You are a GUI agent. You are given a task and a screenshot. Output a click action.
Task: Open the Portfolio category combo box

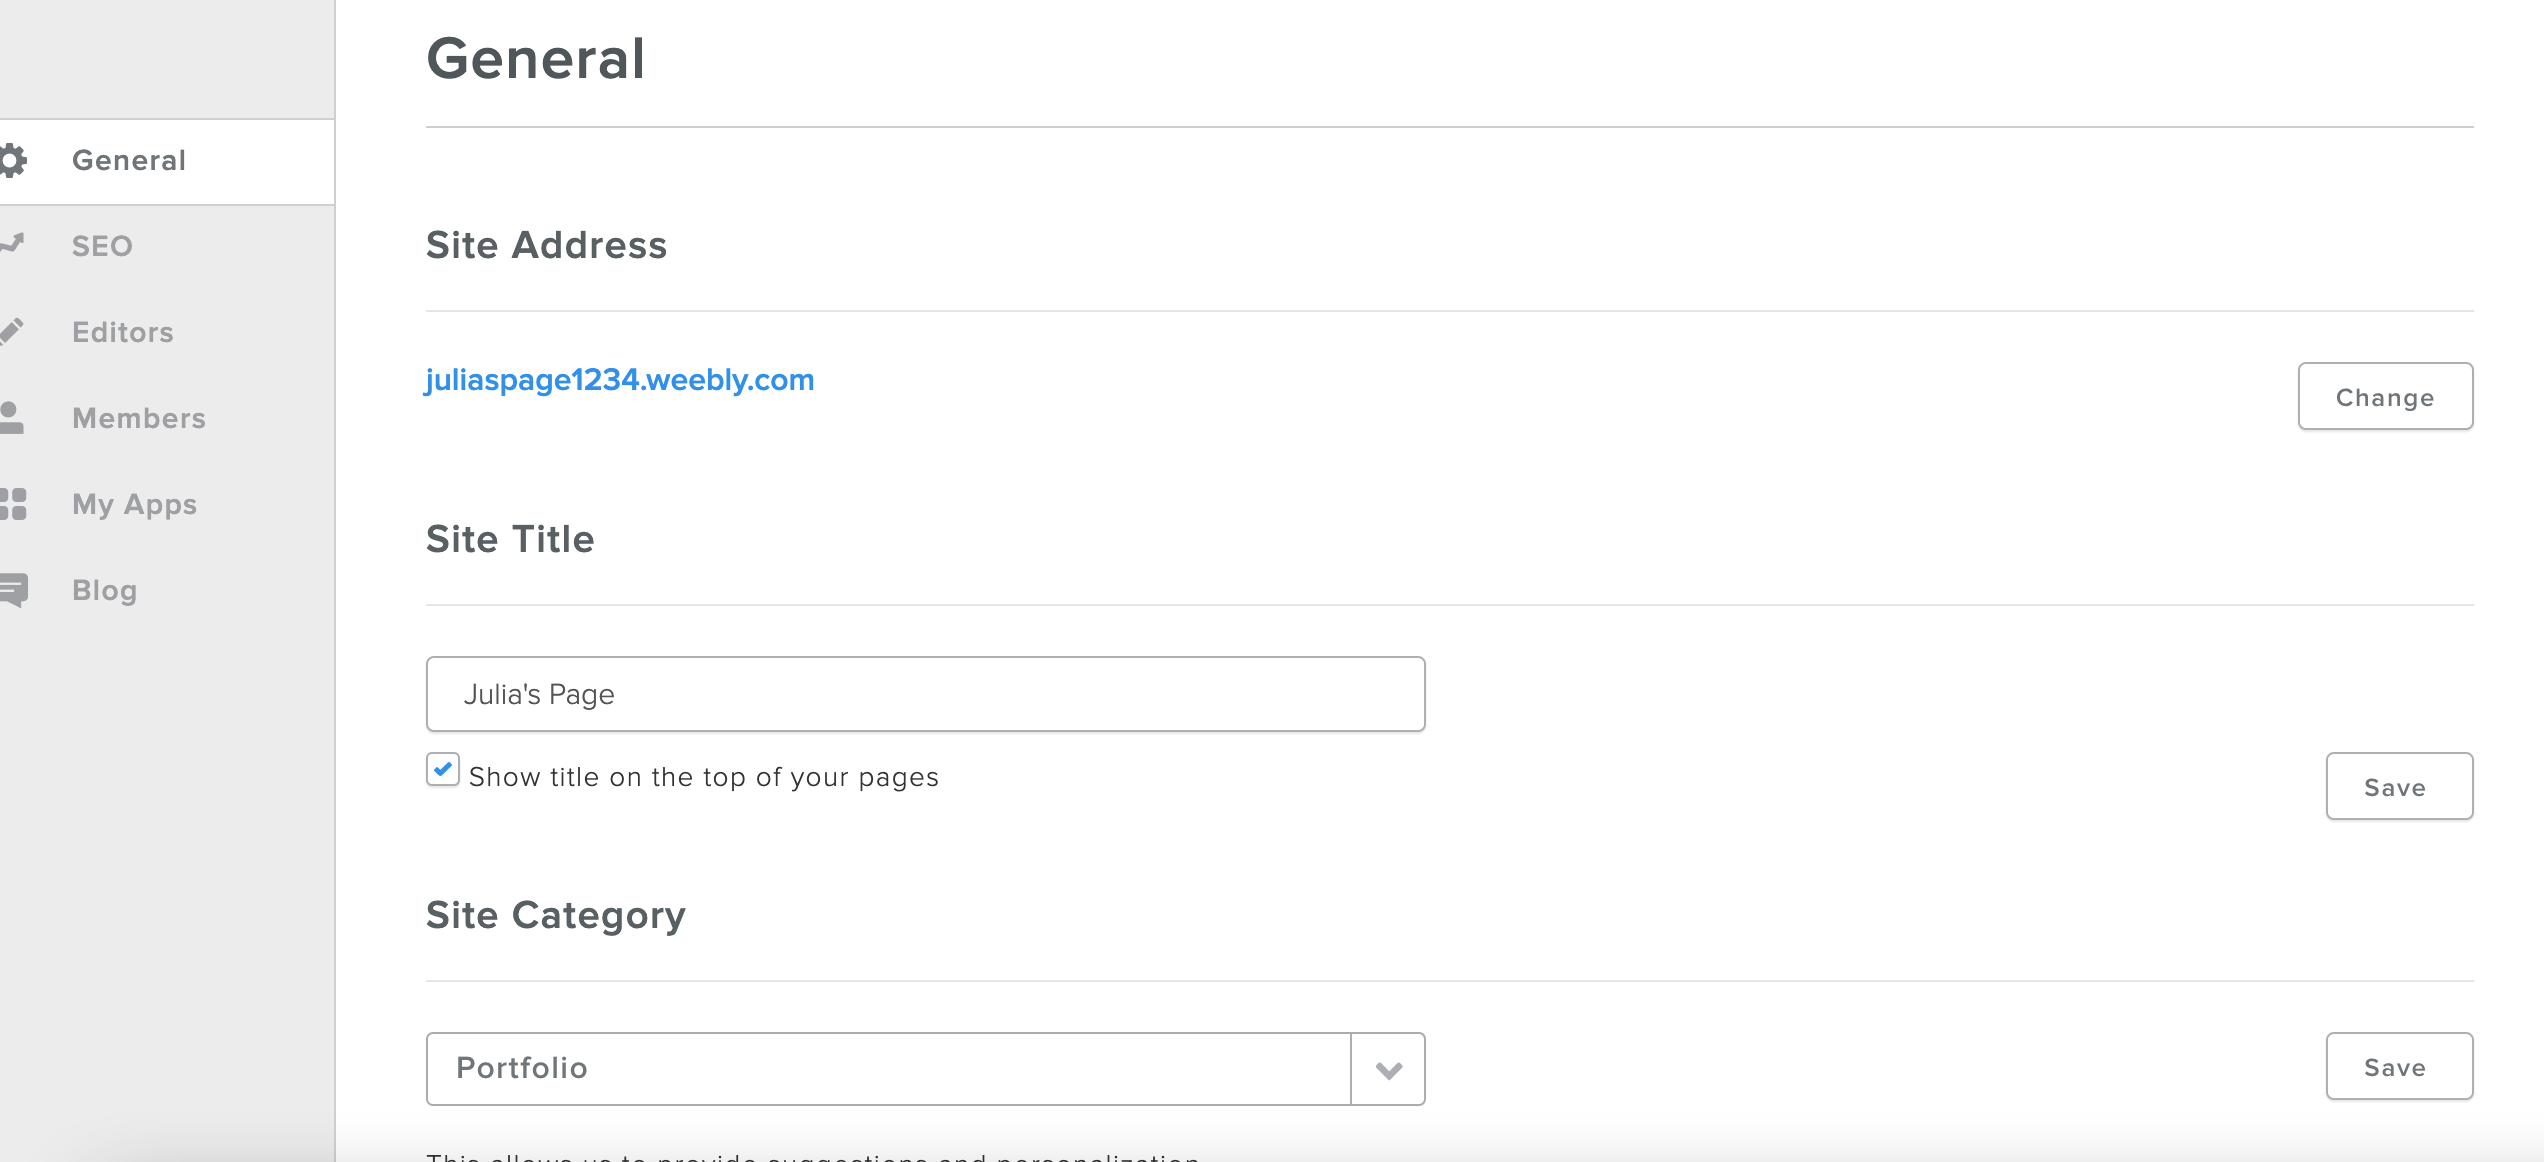pos(888,1069)
